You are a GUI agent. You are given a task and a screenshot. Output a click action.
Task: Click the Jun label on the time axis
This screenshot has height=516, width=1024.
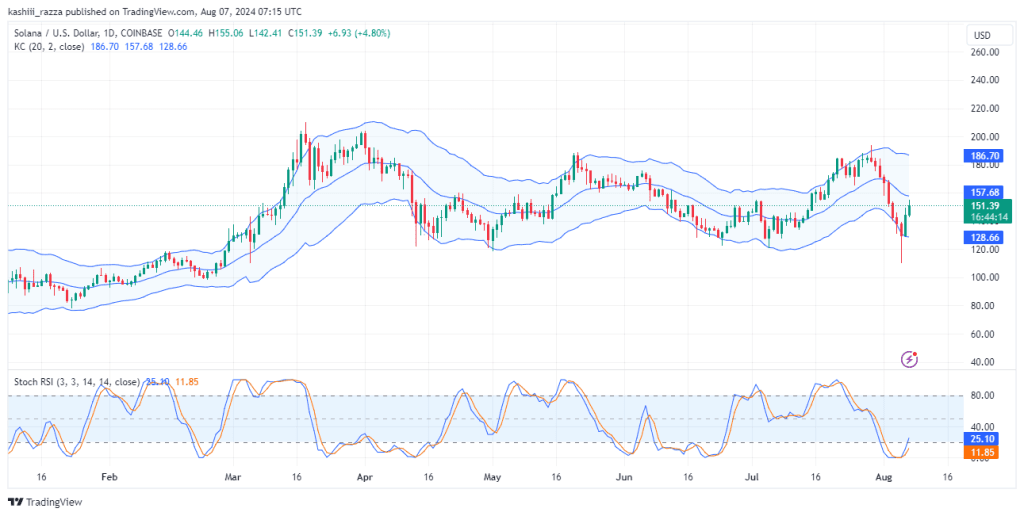625,478
